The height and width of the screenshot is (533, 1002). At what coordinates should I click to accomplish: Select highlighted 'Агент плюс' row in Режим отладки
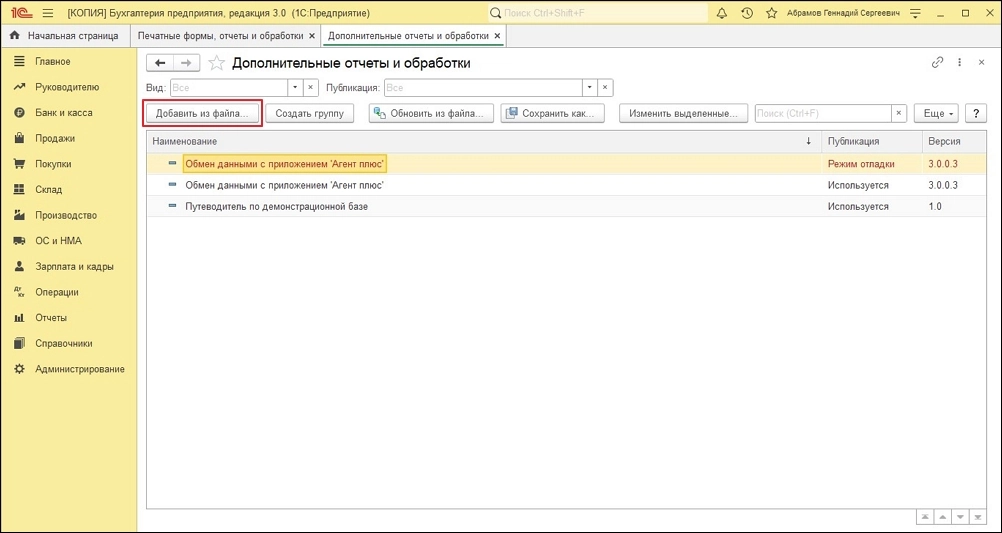coord(566,164)
